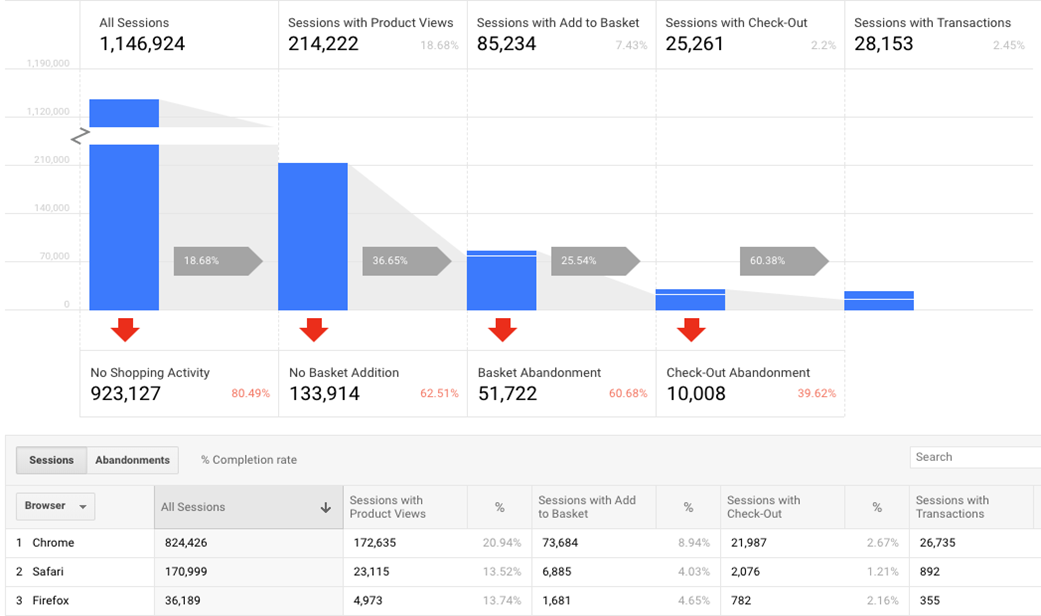Click the 7.43% rate beside 85,234

tap(631, 45)
